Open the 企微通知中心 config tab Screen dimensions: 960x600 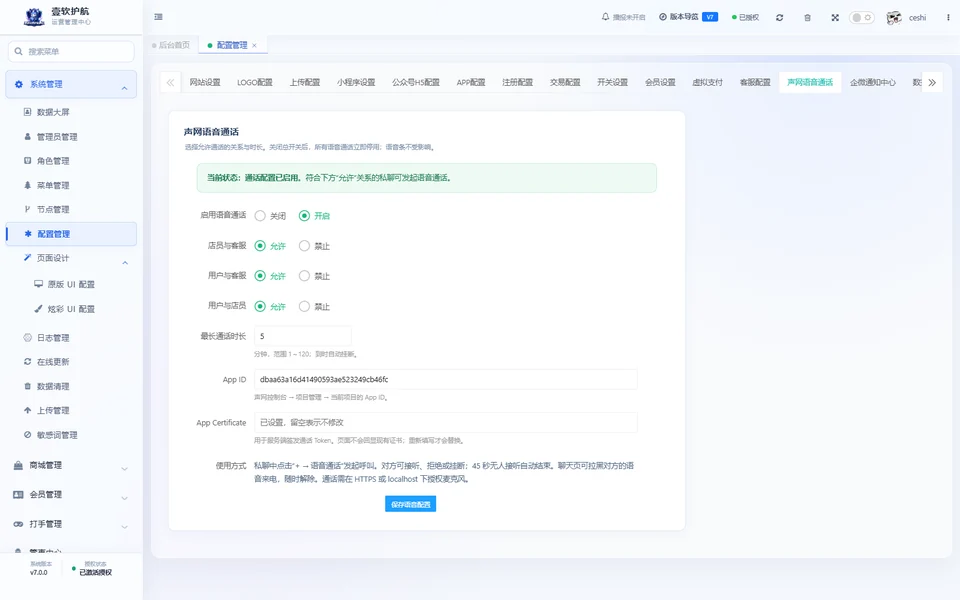pos(872,82)
